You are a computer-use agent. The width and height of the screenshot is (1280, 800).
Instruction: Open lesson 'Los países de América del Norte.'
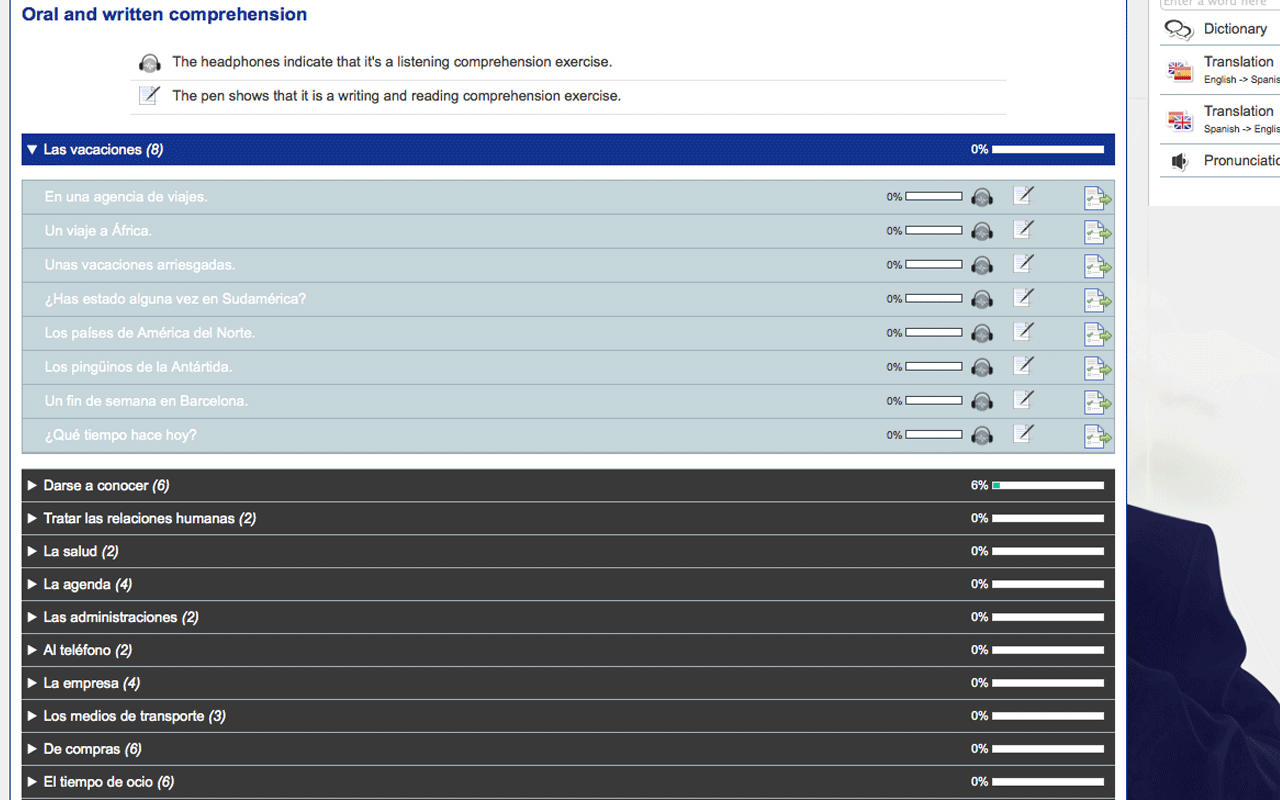pyautogui.click(x=150, y=333)
